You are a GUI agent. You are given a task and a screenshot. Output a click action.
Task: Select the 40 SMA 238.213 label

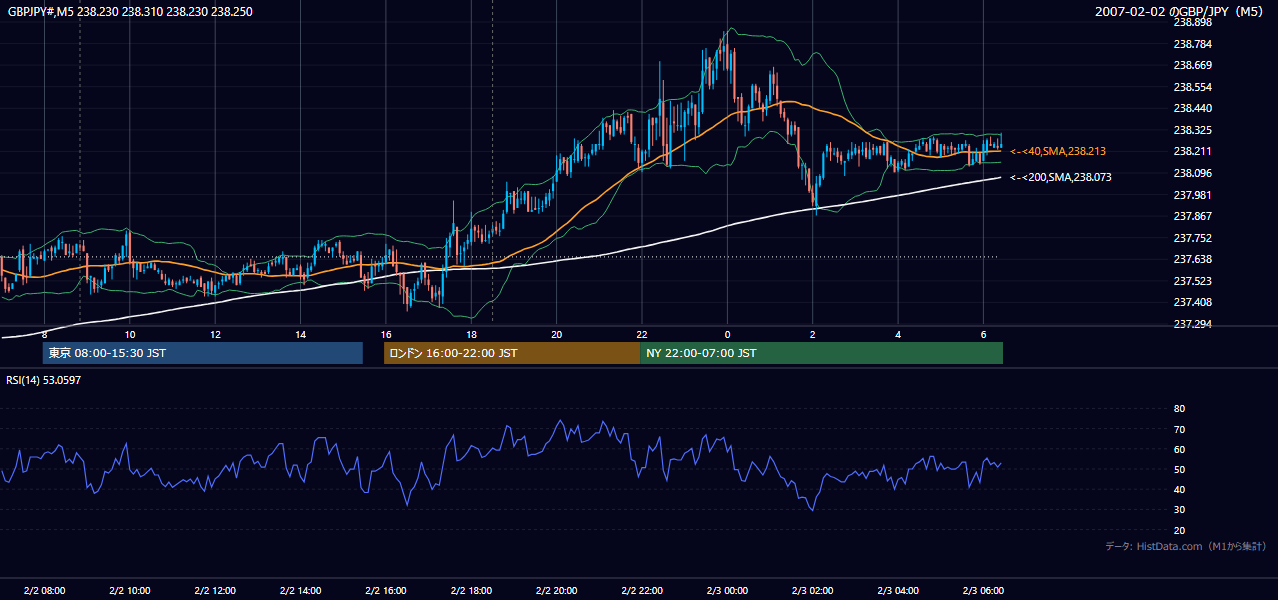tap(1058, 151)
